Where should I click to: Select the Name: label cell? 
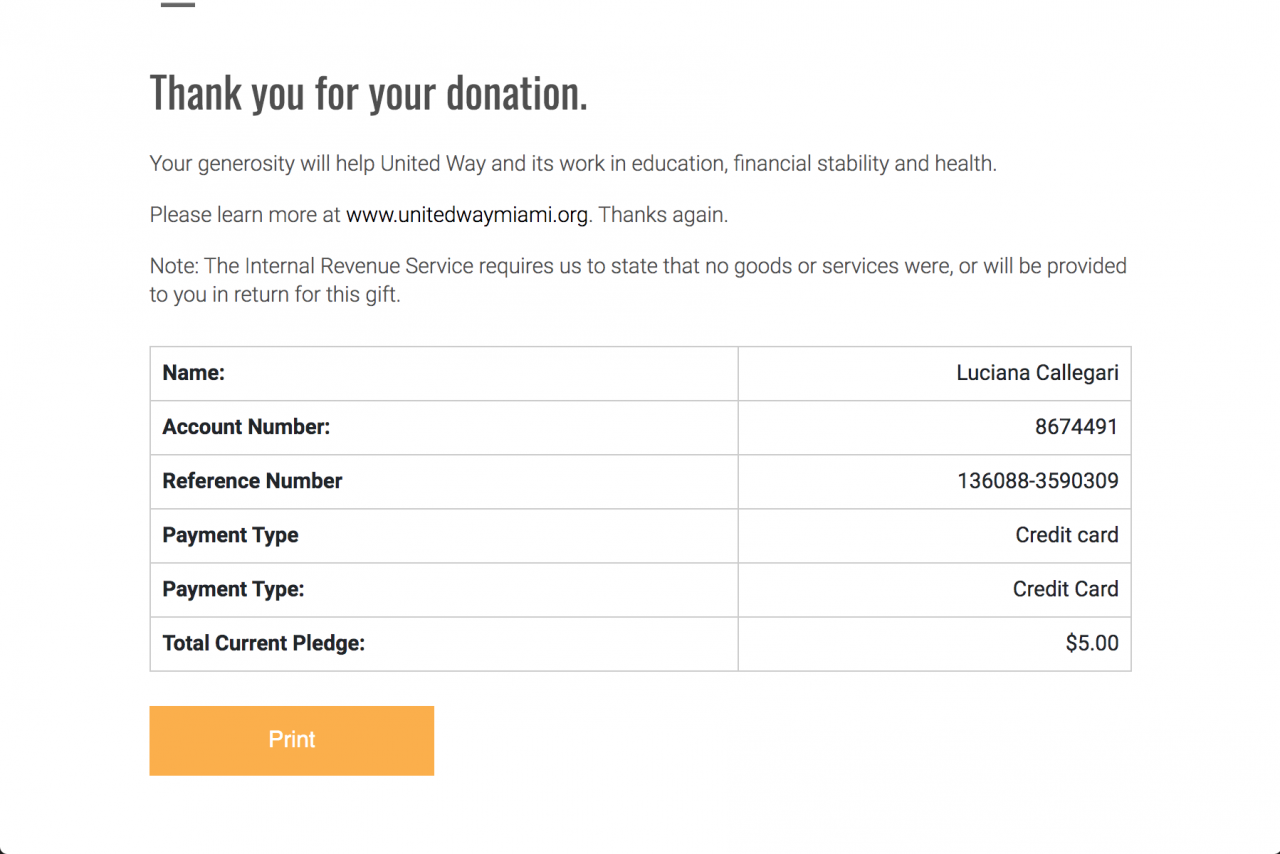(194, 373)
